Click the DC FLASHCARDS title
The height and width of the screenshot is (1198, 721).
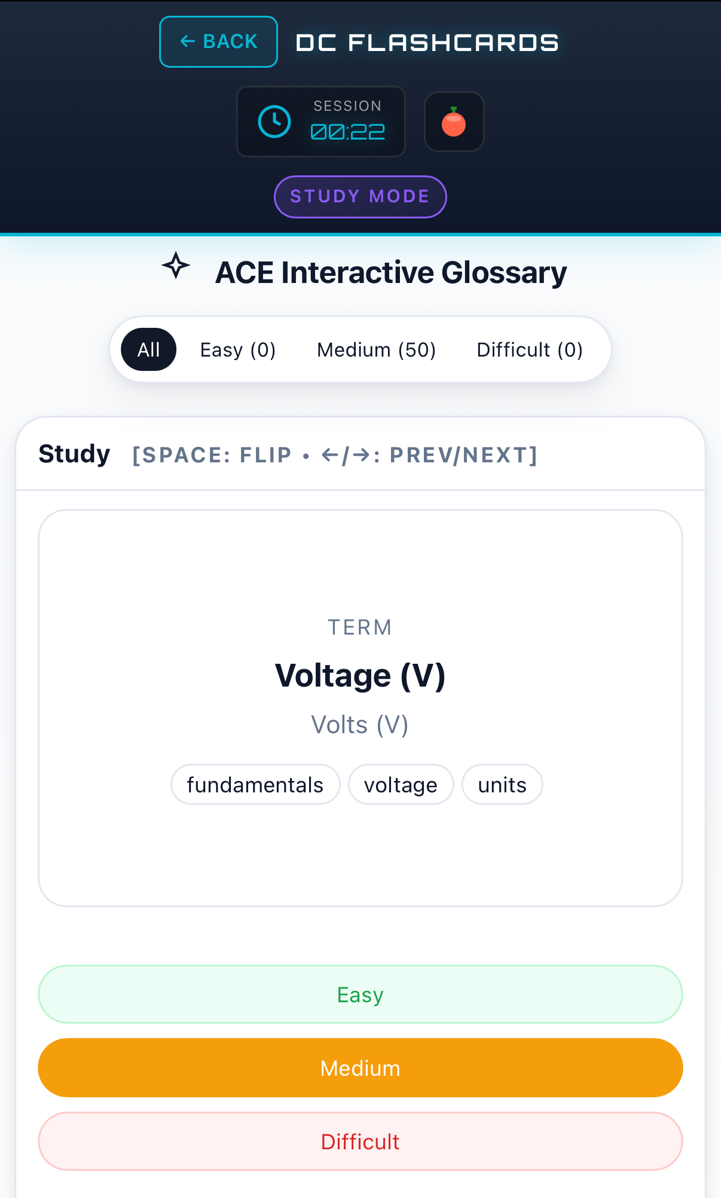point(427,42)
